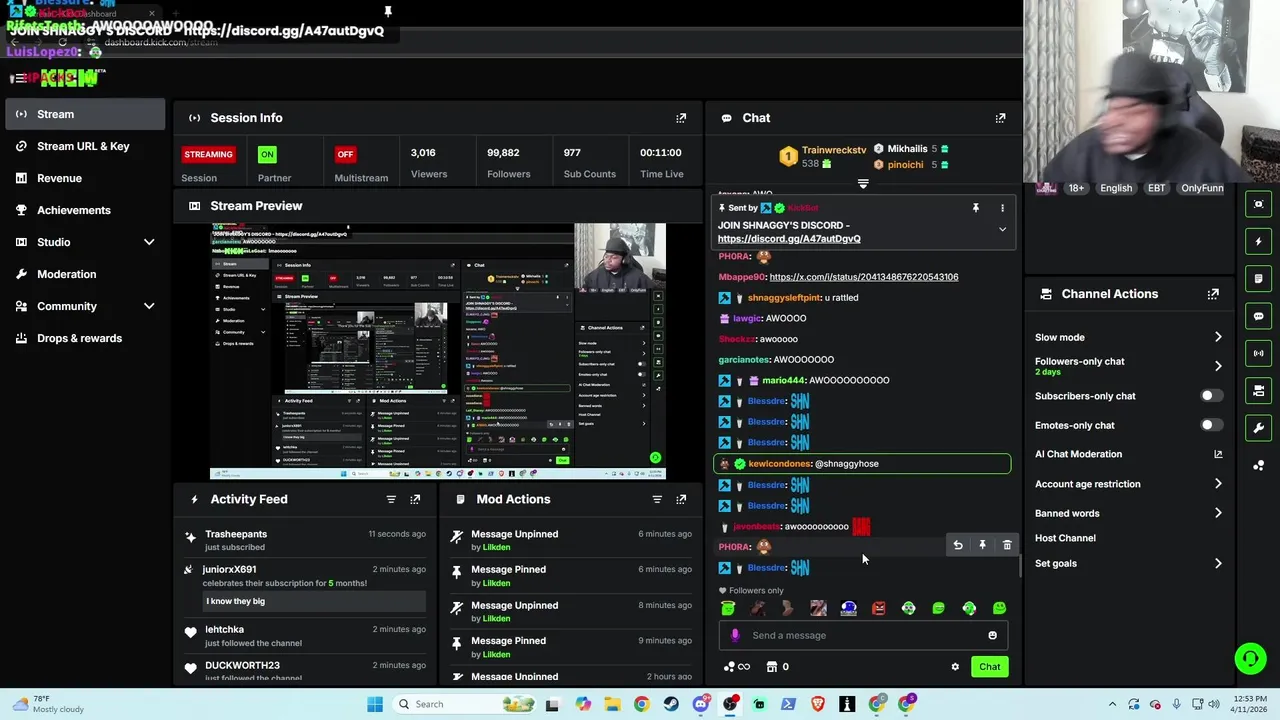
Task: Toggle the Partner ON indicator
Action: coord(267,154)
